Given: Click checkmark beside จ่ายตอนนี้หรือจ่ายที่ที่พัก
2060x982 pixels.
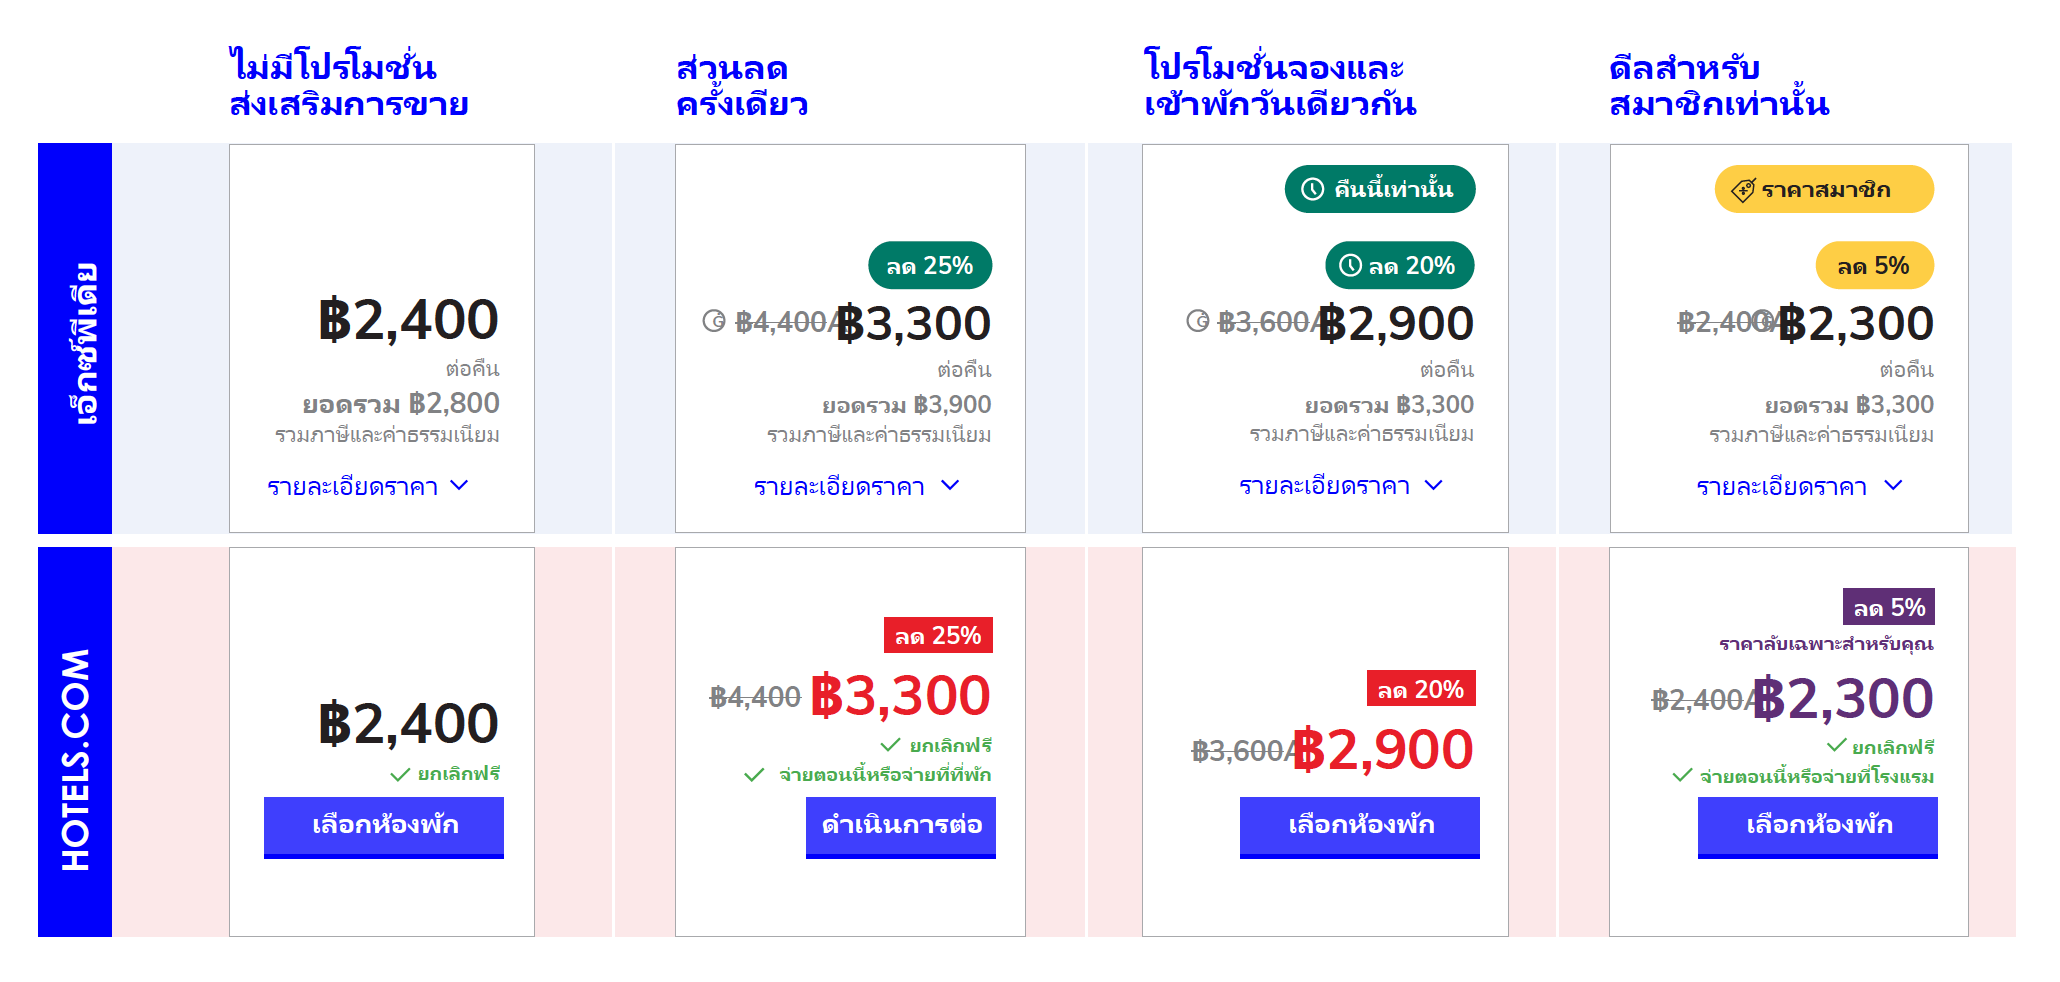Looking at the screenshot, I should click(x=754, y=775).
